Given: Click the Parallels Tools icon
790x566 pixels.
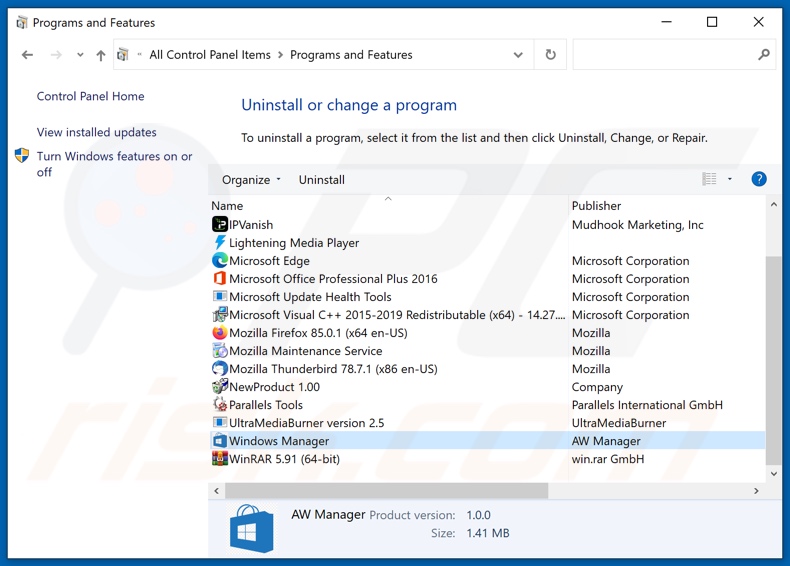Looking at the screenshot, I should click(x=220, y=404).
